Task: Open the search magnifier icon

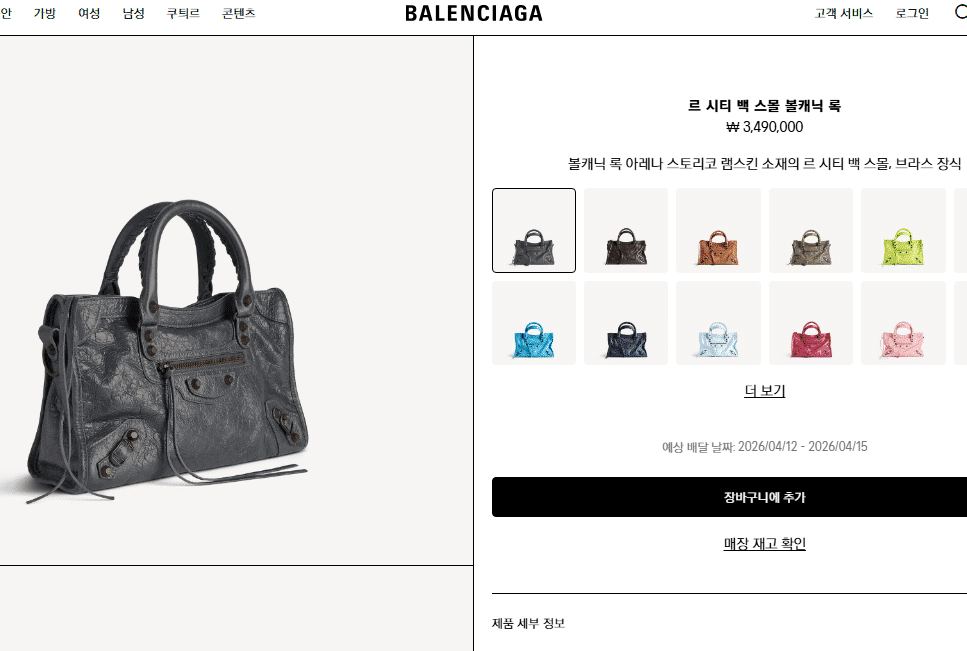Action: (961, 13)
